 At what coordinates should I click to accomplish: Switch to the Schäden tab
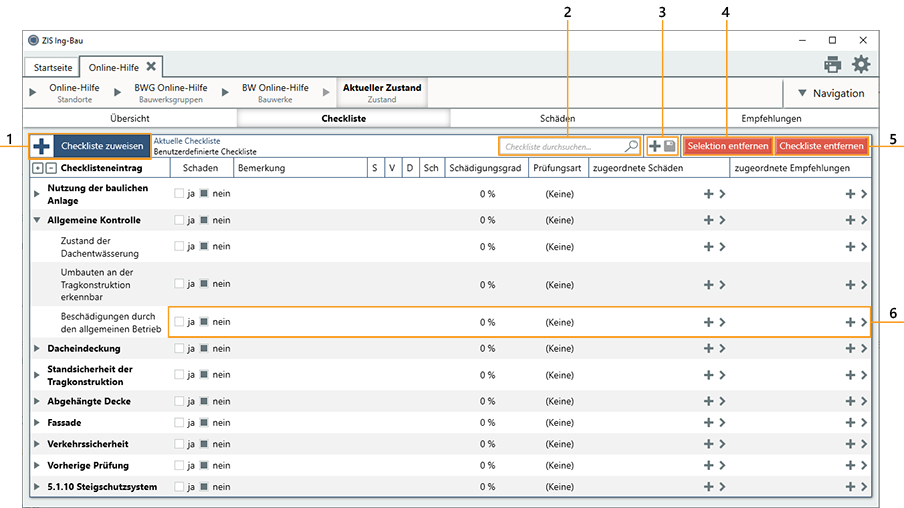tap(557, 118)
